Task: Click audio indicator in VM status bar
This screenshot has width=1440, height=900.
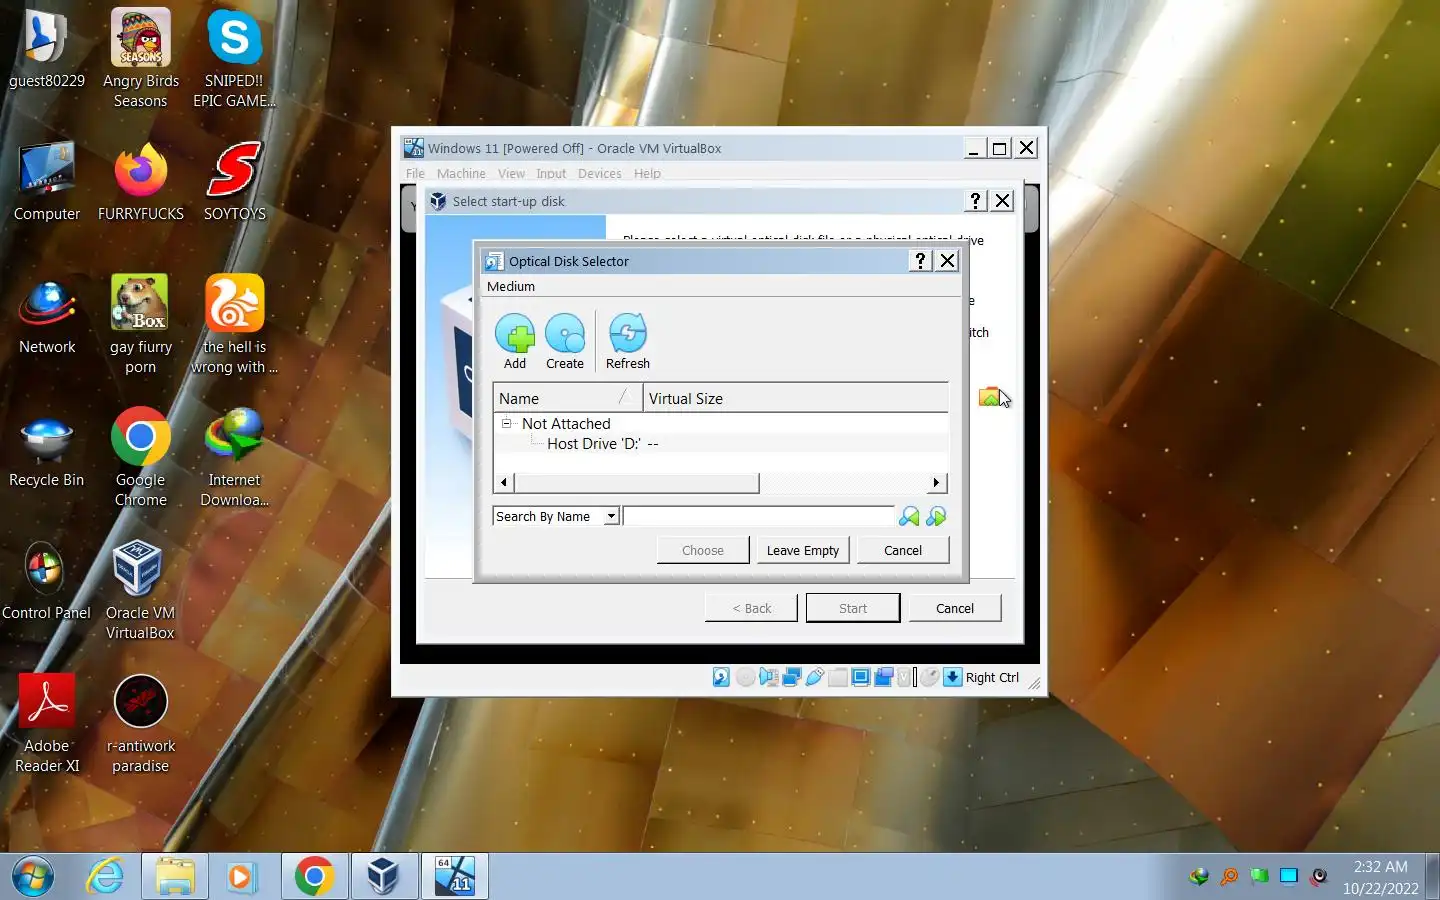Action: coord(768,677)
